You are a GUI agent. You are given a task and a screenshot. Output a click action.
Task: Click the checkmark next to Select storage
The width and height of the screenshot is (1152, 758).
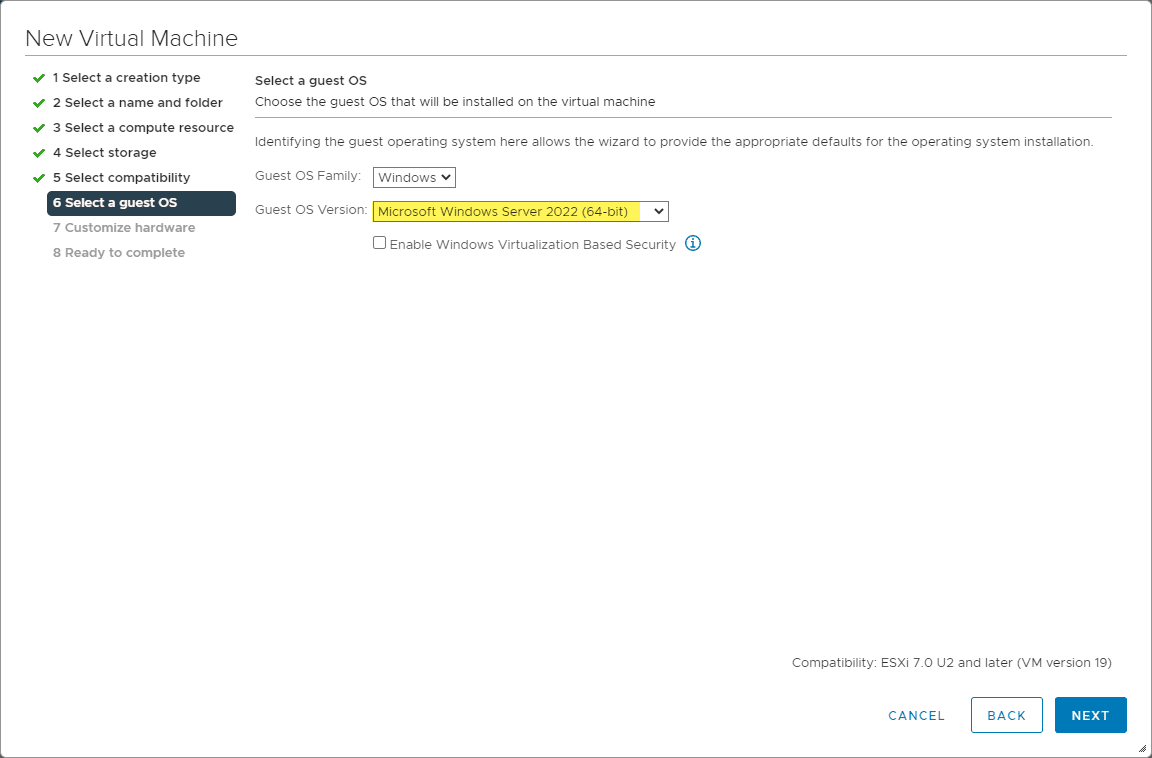click(38, 152)
